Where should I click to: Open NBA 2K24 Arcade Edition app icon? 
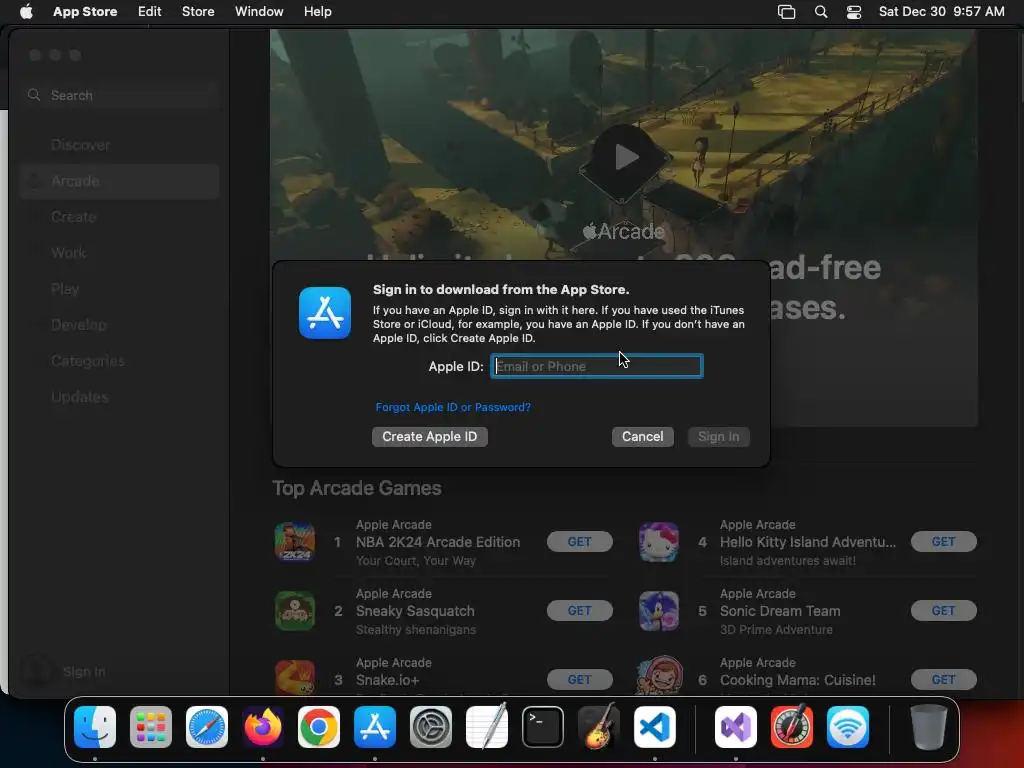click(295, 541)
